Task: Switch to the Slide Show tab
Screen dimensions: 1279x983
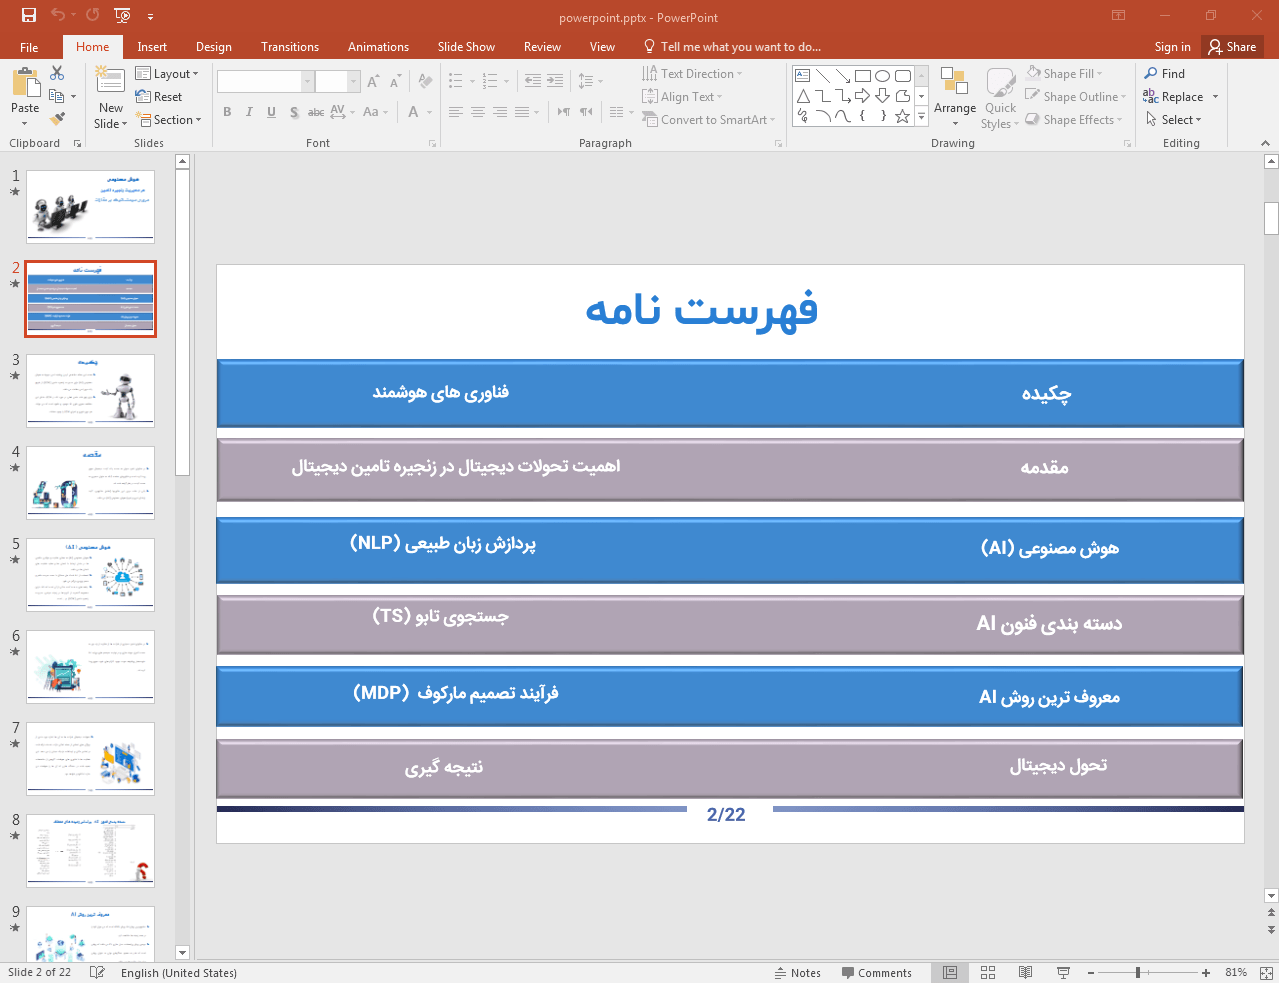Action: (x=466, y=47)
